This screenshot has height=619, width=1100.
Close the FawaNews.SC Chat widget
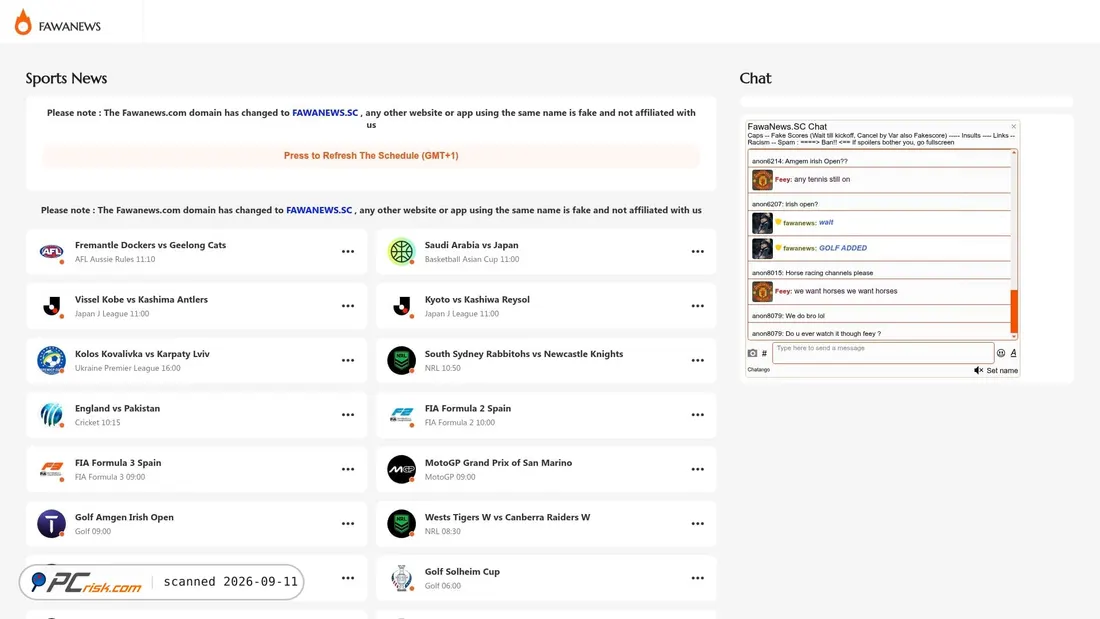pyautogui.click(x=1013, y=126)
